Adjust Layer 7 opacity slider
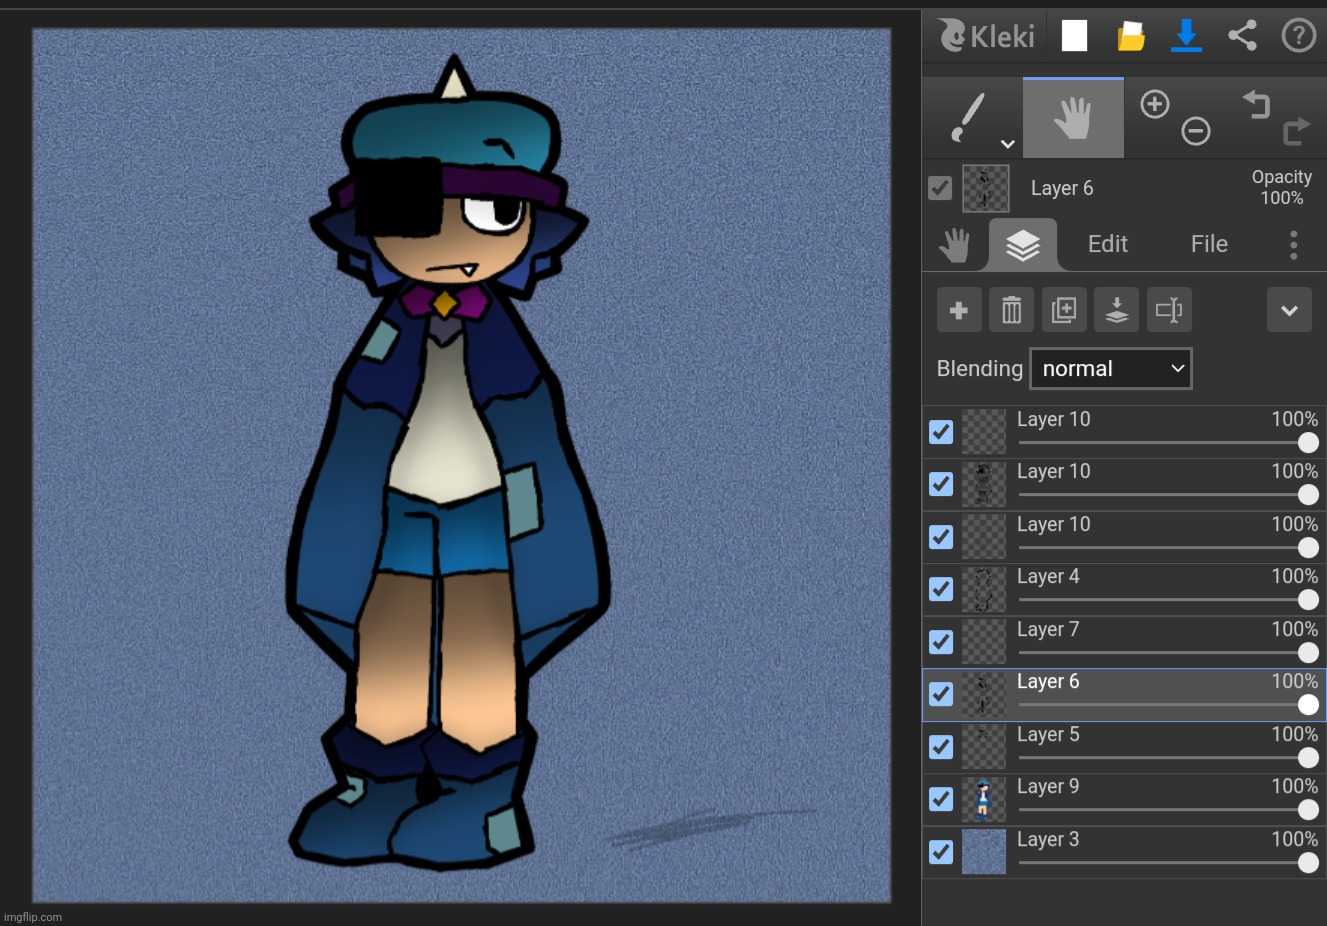The height and width of the screenshot is (926, 1327). 1168,653
